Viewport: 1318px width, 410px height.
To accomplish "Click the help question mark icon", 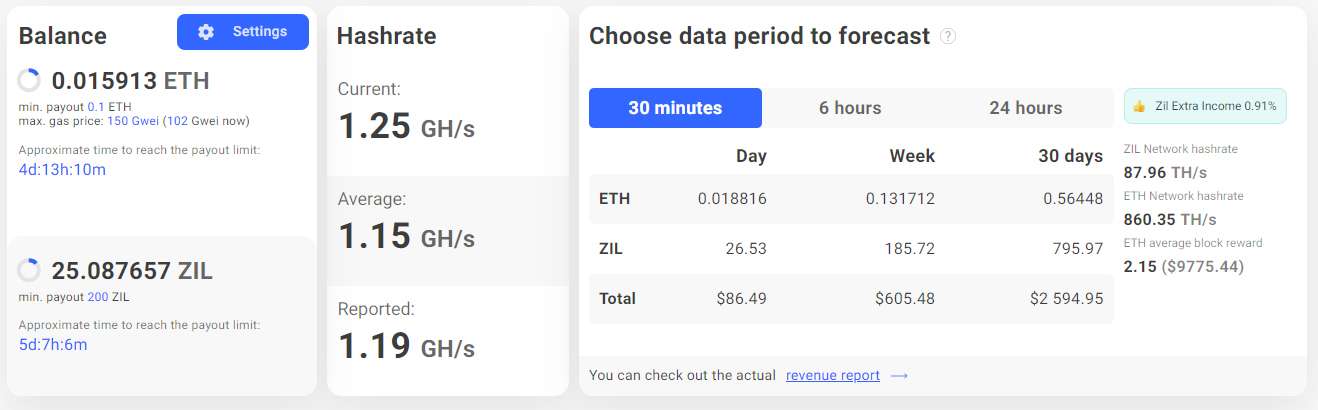I will [948, 36].
